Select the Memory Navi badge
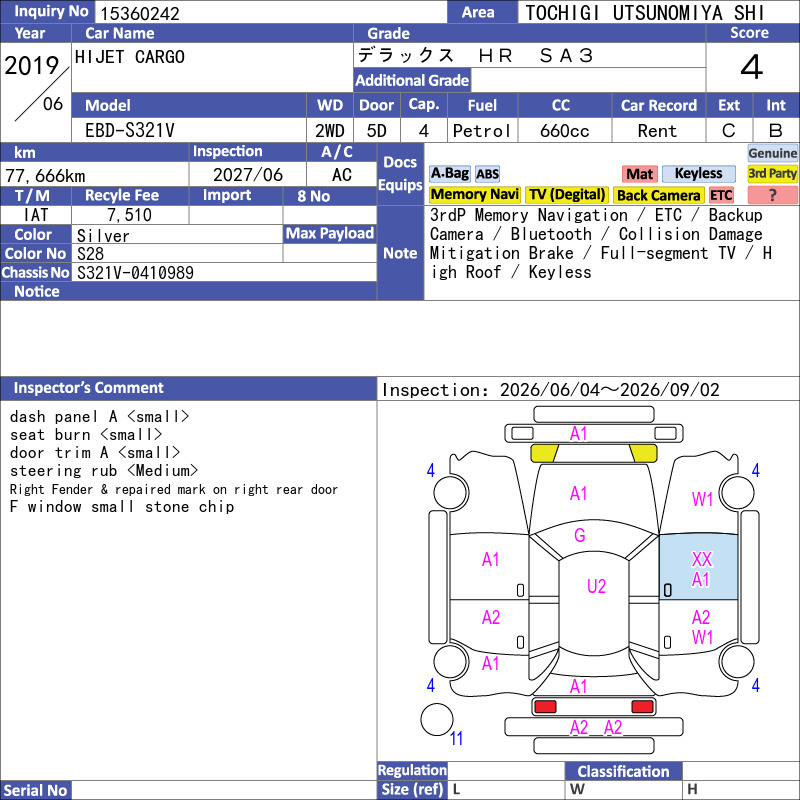This screenshot has height=800, width=800. [x=474, y=195]
